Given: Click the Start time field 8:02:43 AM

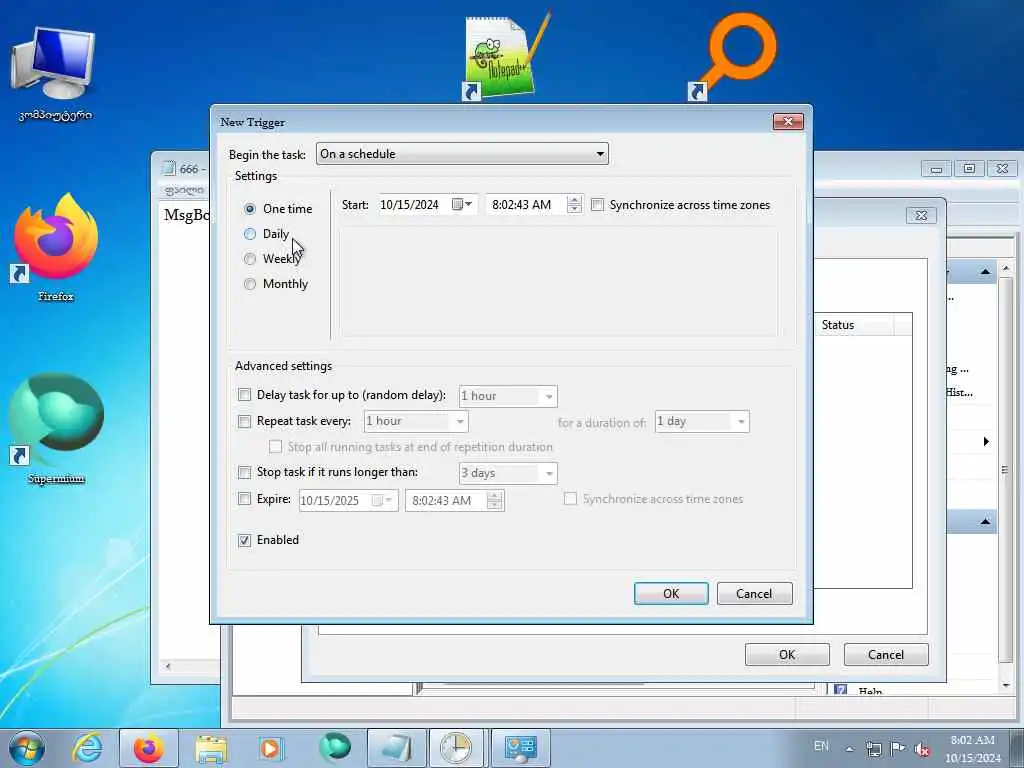Looking at the screenshot, I should click(526, 204).
